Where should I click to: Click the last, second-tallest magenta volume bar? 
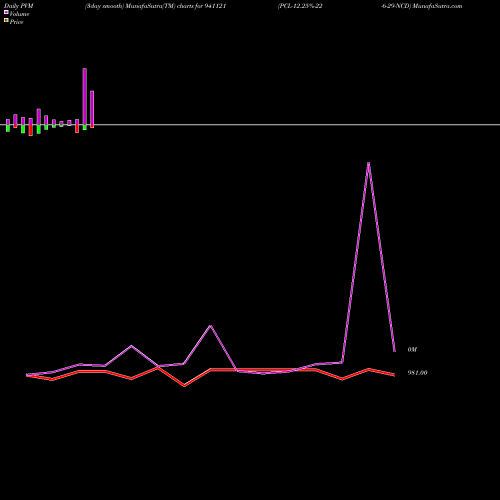coord(92,108)
